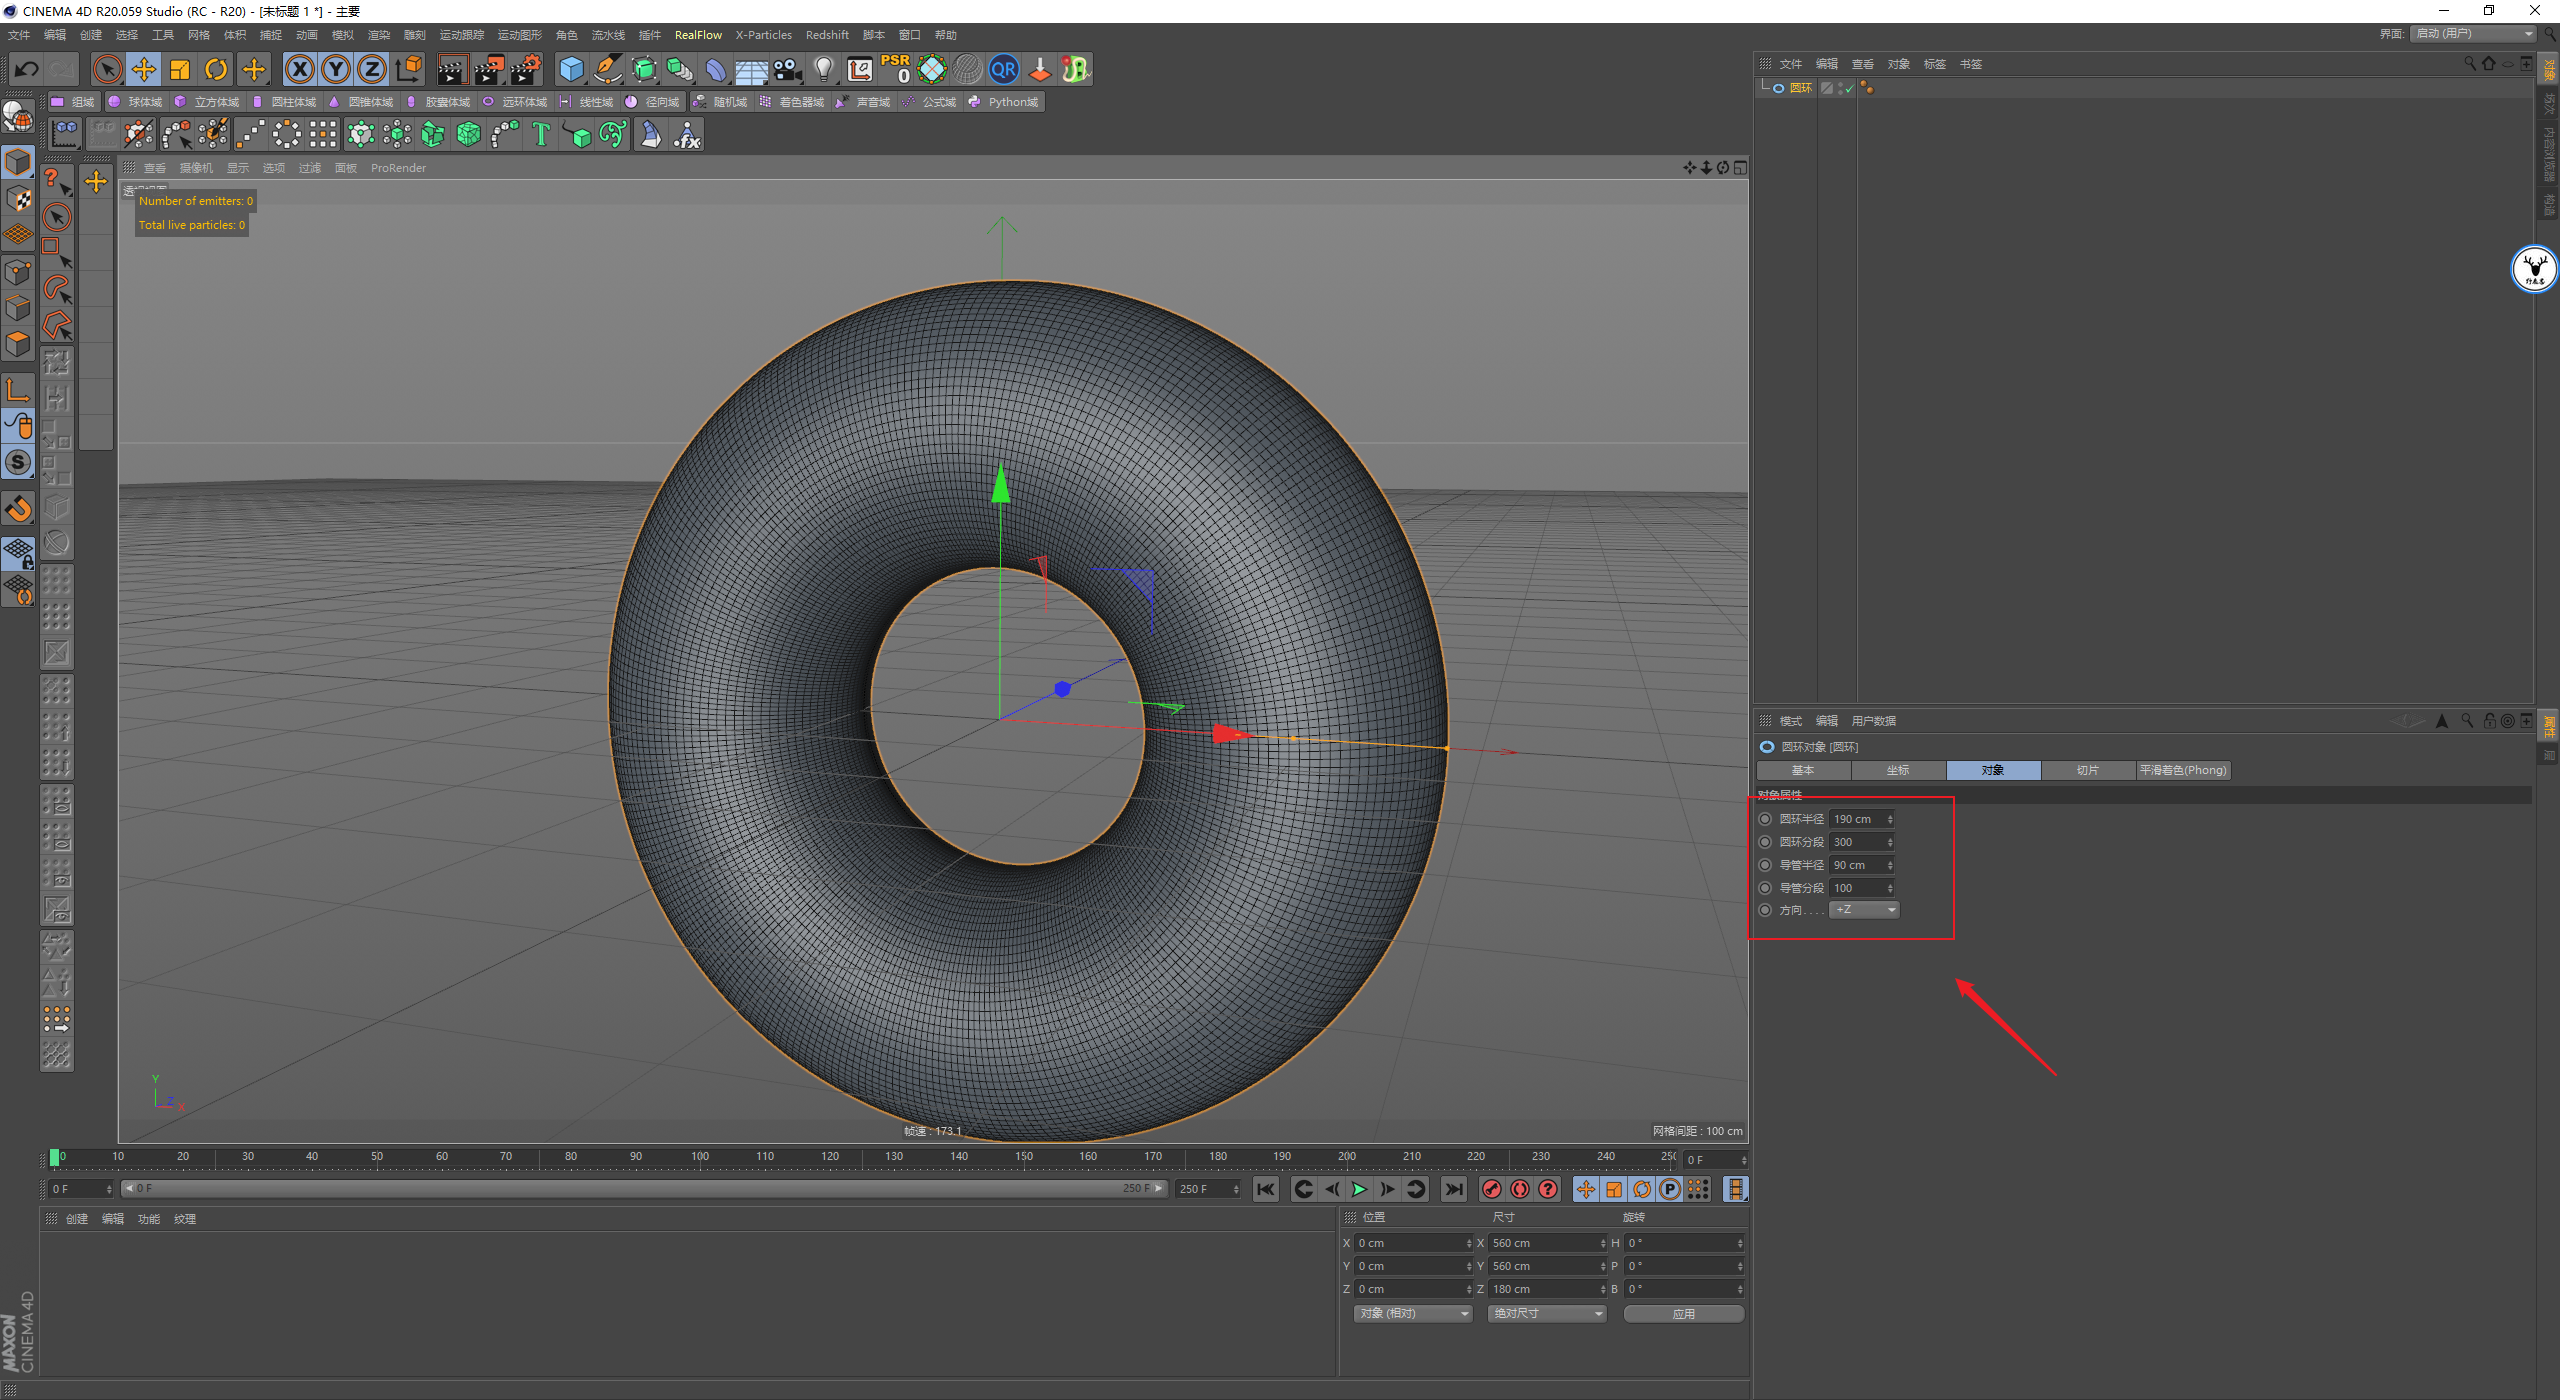Select the 圆环 object in object manager
Image resolution: width=2560 pixels, height=1400 pixels.
tap(1800, 88)
